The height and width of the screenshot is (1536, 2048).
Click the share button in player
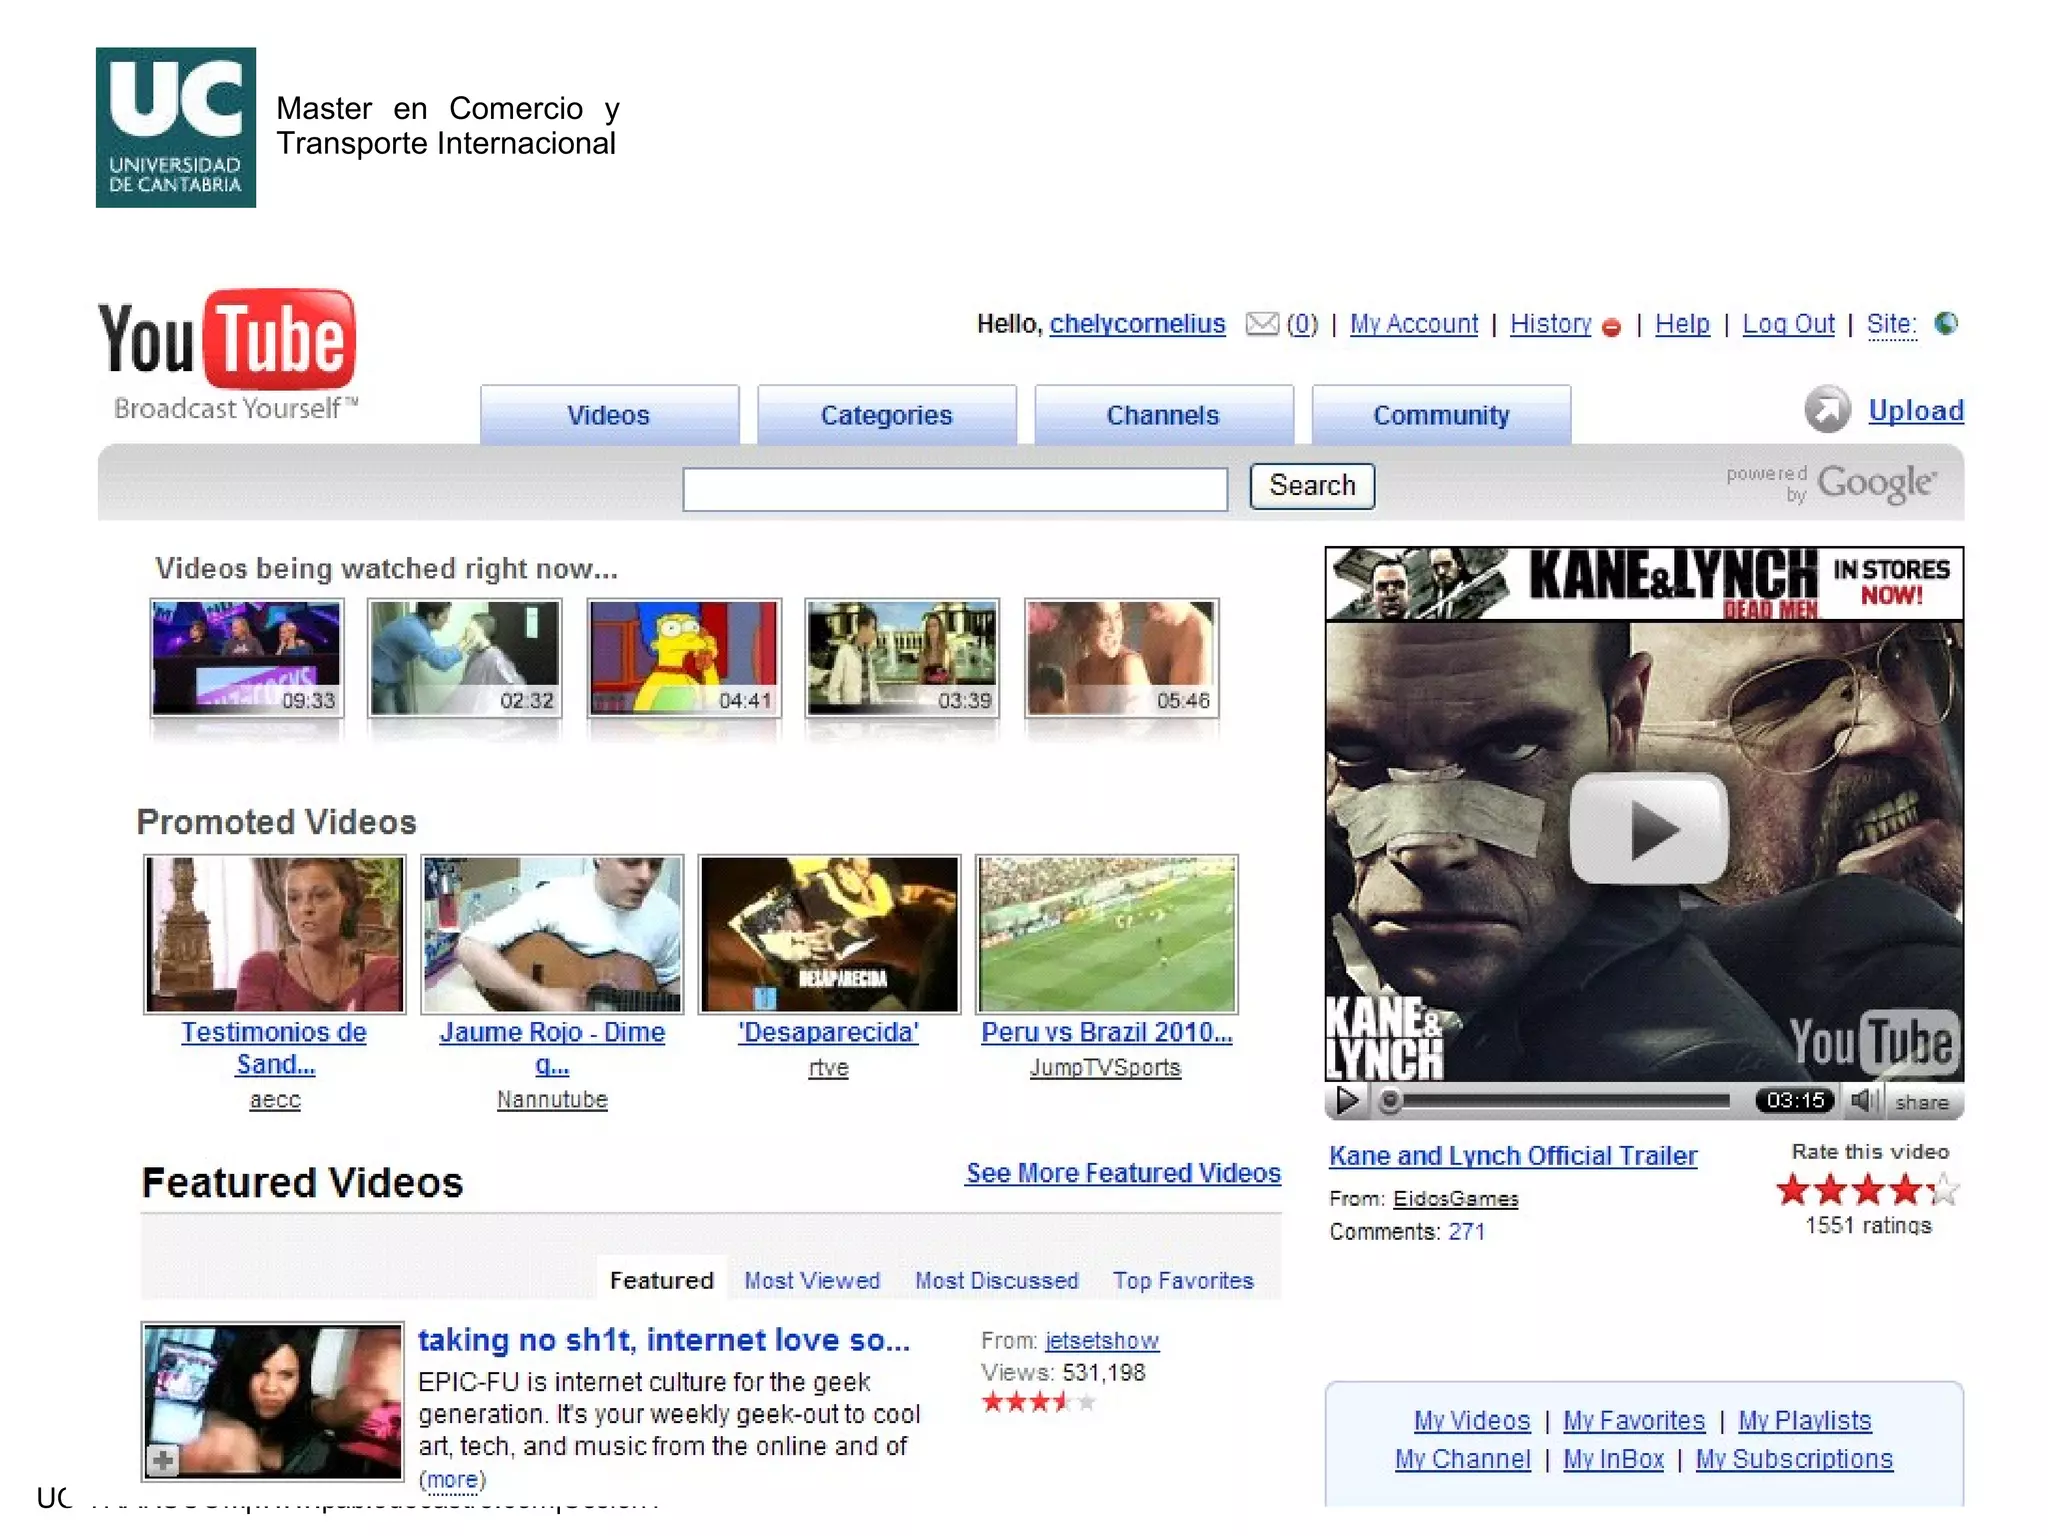tap(1921, 1102)
